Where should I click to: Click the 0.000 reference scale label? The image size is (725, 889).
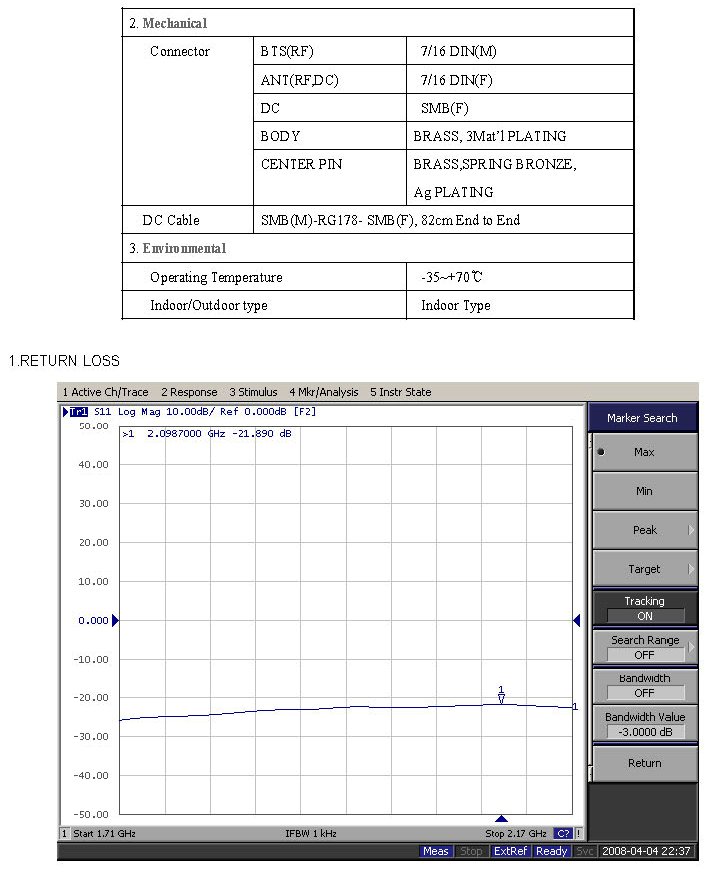[x=93, y=620]
